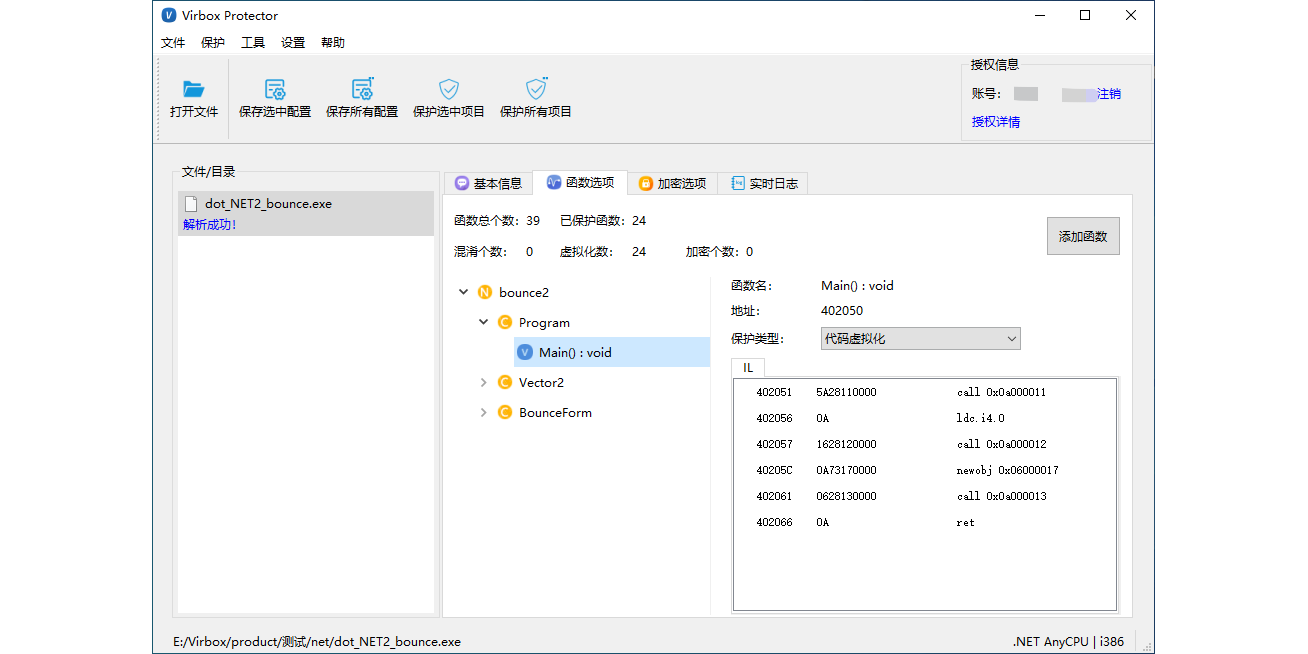Click the License Details (授权详情) link
The width and height of the screenshot is (1308, 654).
(996, 122)
